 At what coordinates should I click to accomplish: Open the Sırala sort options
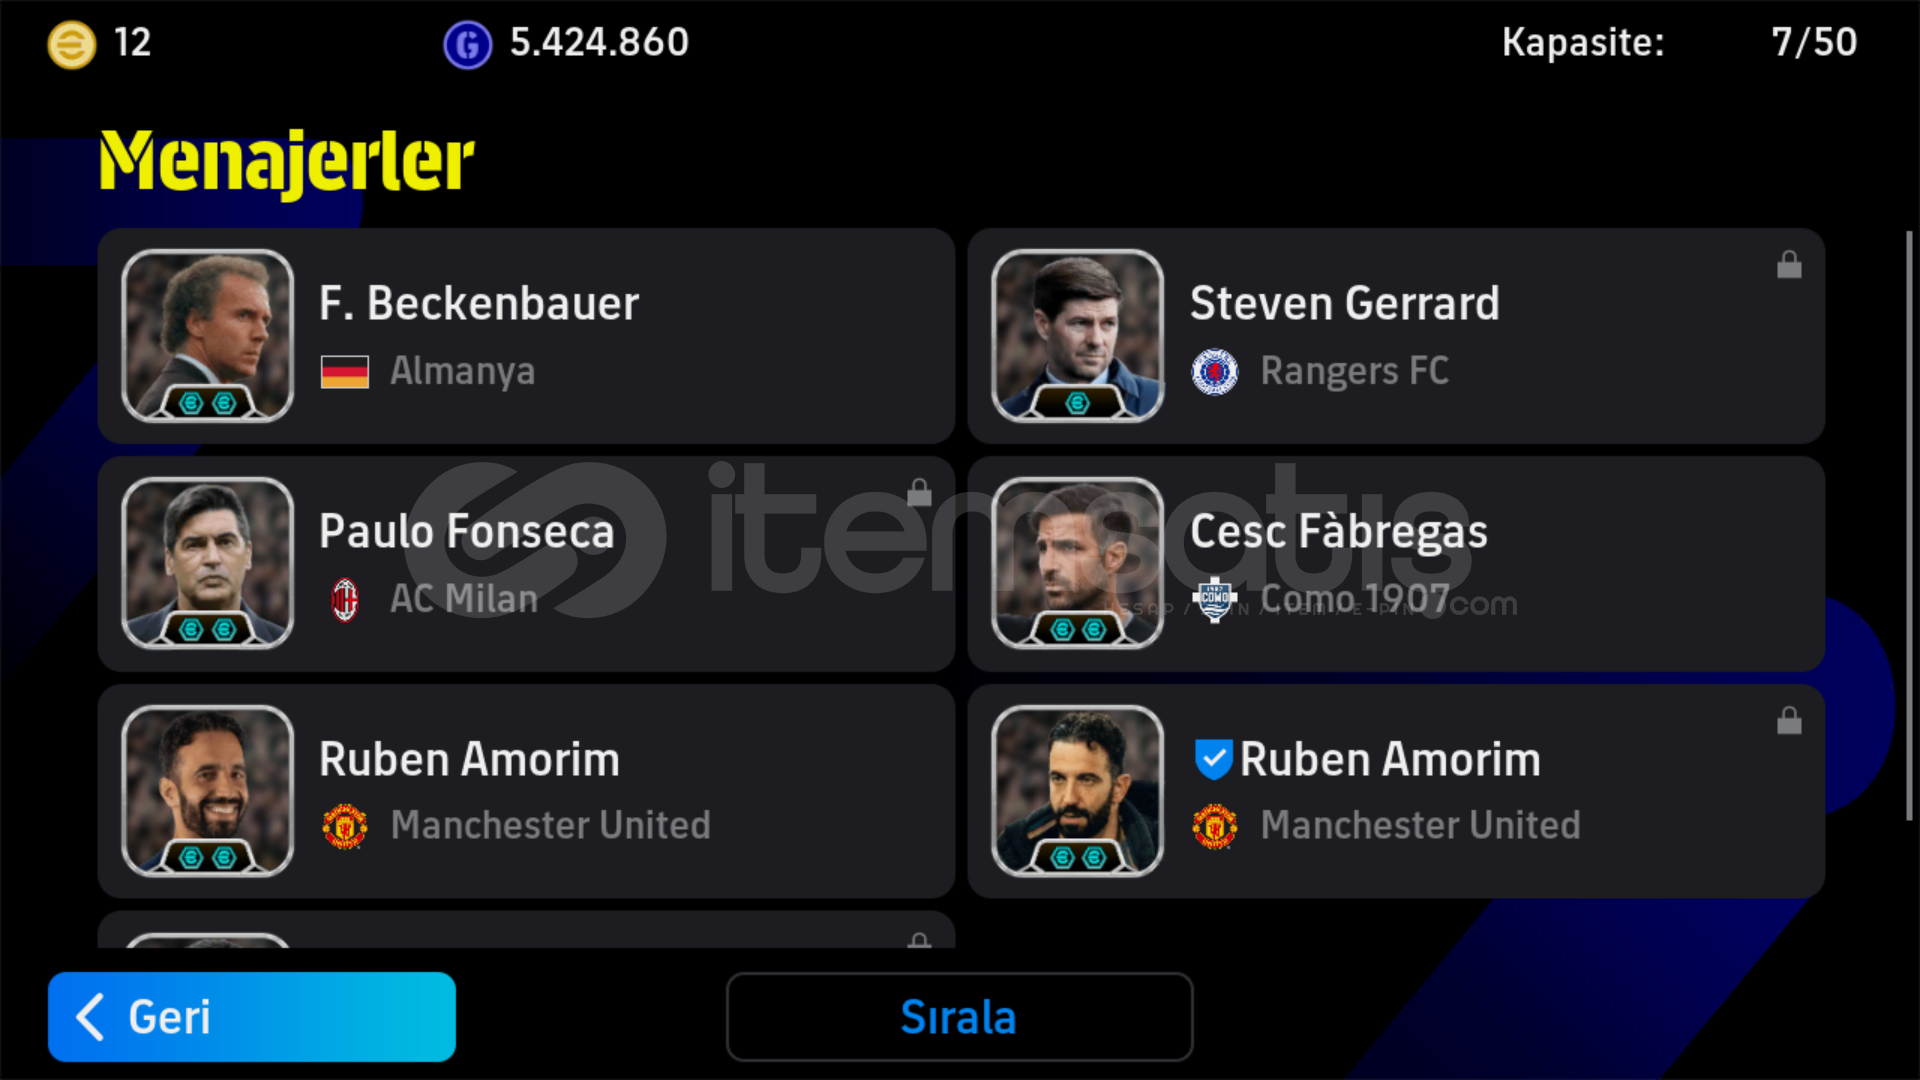[x=959, y=1017]
